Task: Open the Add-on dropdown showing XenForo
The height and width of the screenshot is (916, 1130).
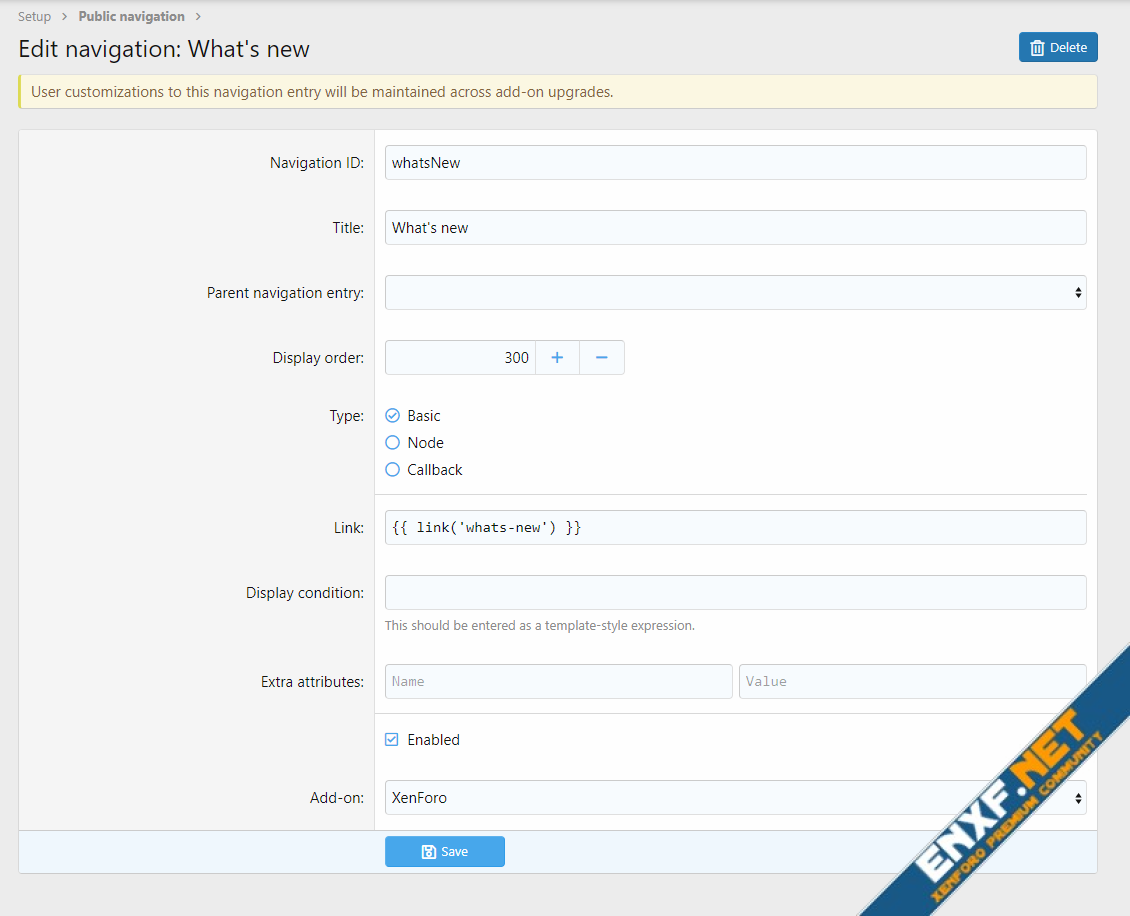Action: coord(735,798)
